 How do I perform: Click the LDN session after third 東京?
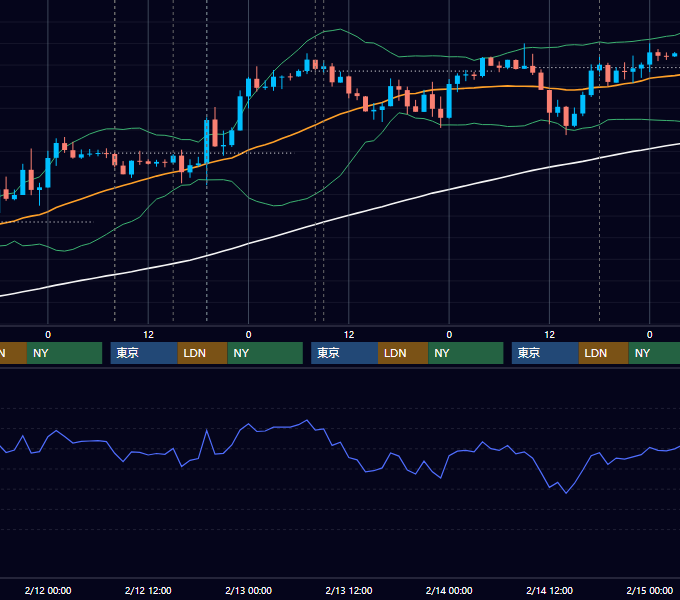pos(604,353)
